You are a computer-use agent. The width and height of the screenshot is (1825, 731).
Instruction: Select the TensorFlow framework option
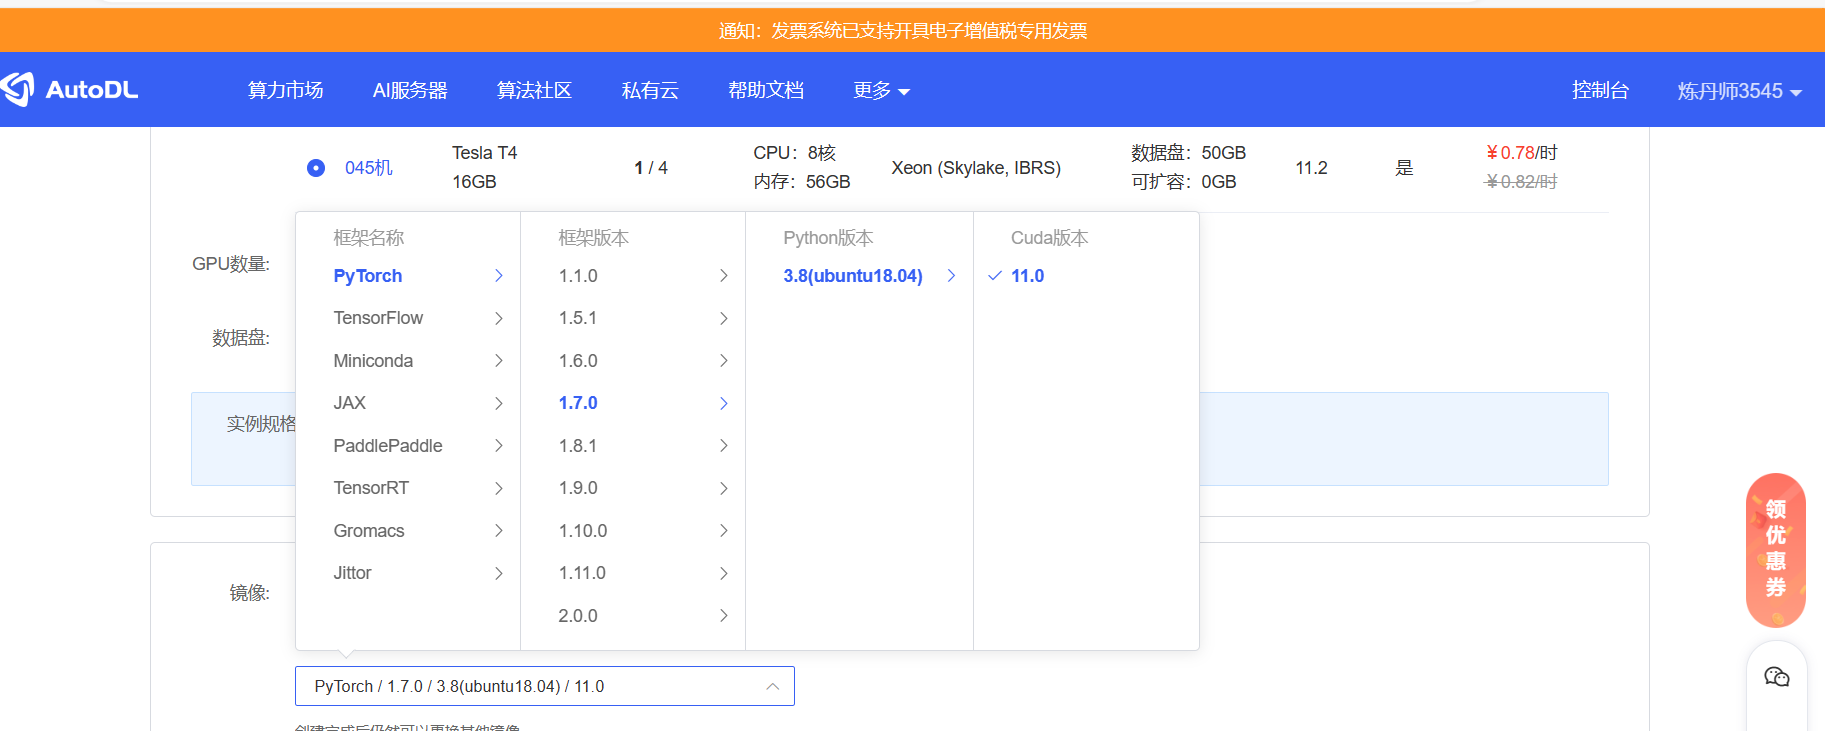point(408,318)
